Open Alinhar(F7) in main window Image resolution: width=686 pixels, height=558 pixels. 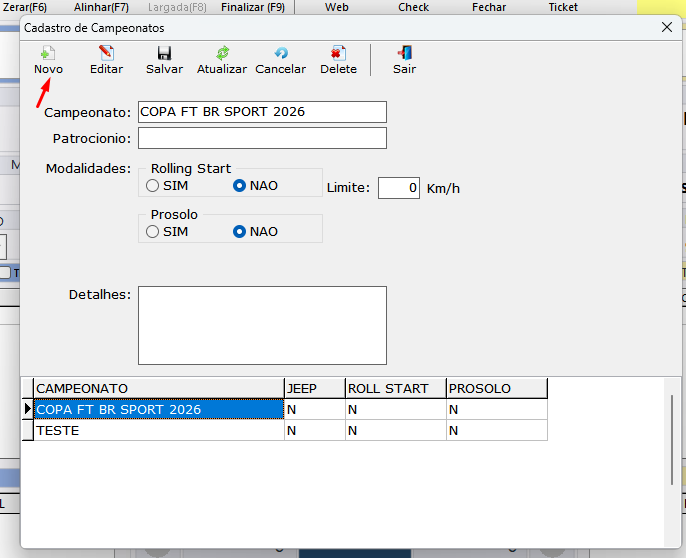pos(101,7)
